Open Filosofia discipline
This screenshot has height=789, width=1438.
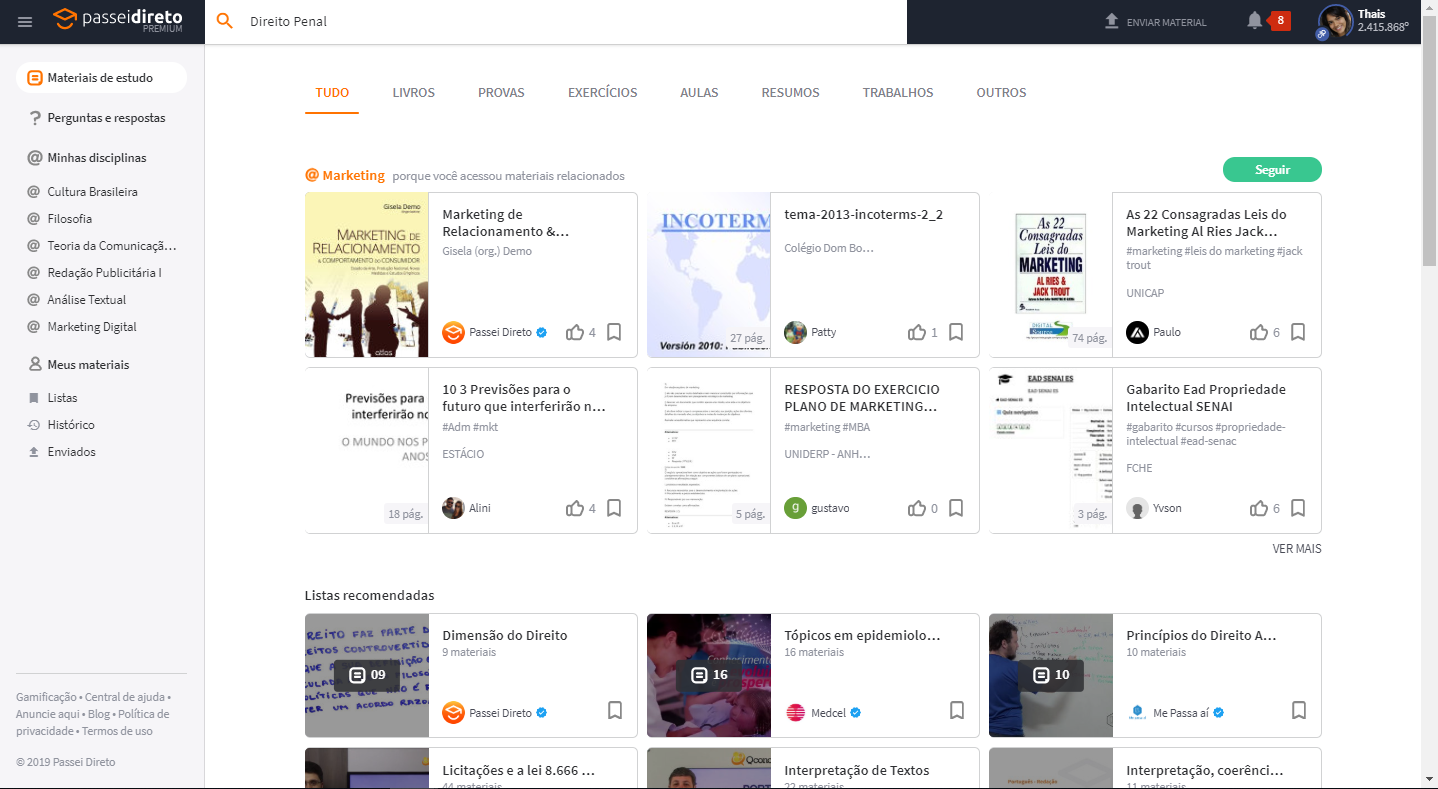(x=70, y=219)
